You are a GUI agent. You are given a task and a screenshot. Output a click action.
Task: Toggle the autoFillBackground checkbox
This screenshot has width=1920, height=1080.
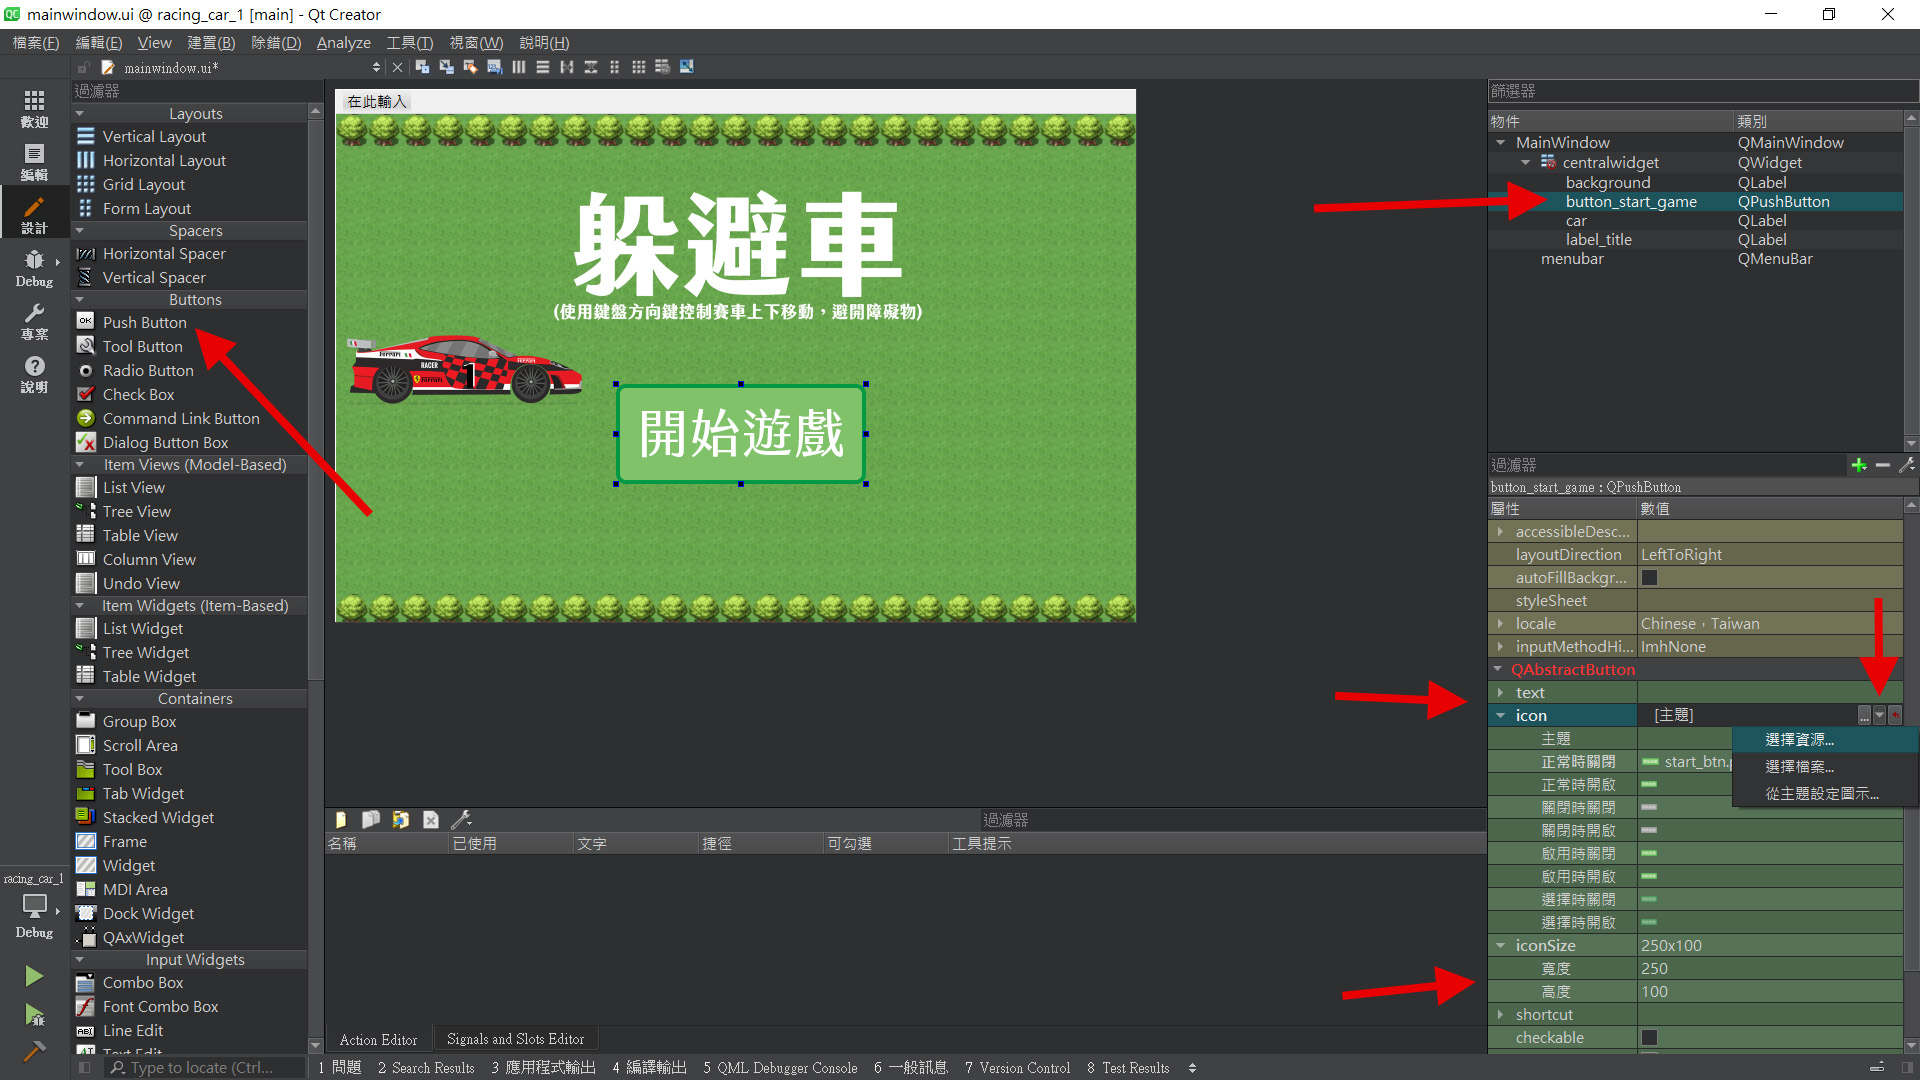(1650, 578)
